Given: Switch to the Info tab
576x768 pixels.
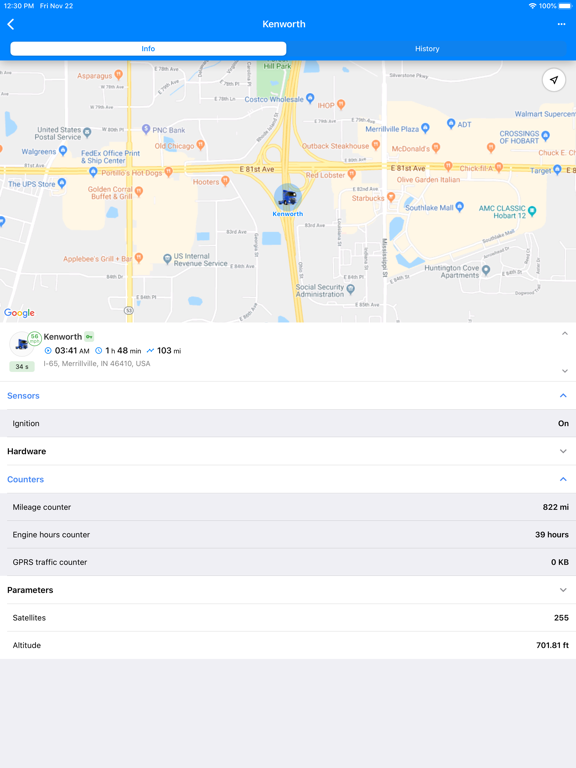Looking at the screenshot, I should point(148,48).
